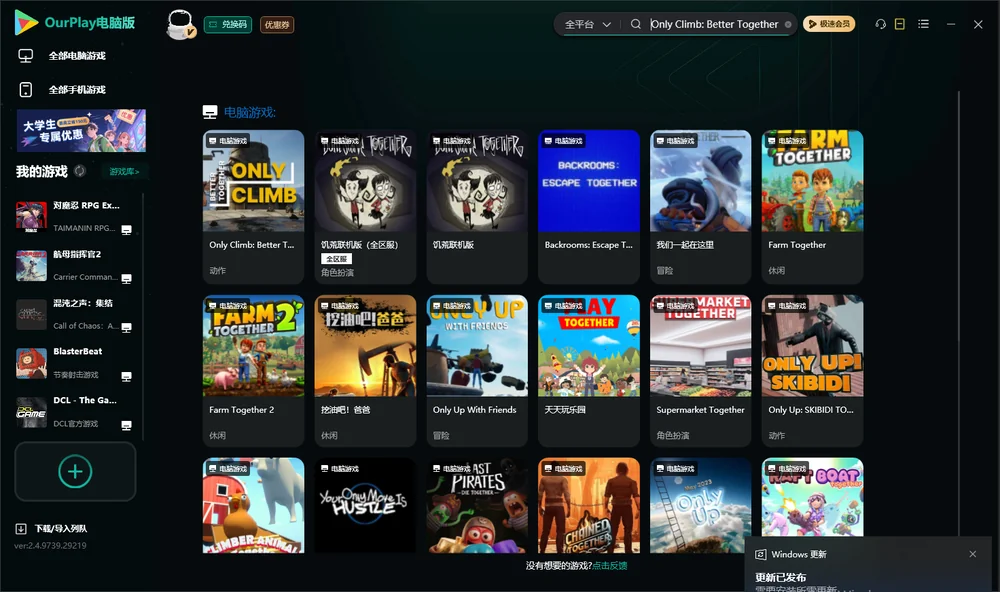Click the phone icon beside 全部手机游戏
The height and width of the screenshot is (592, 1000).
26,89
